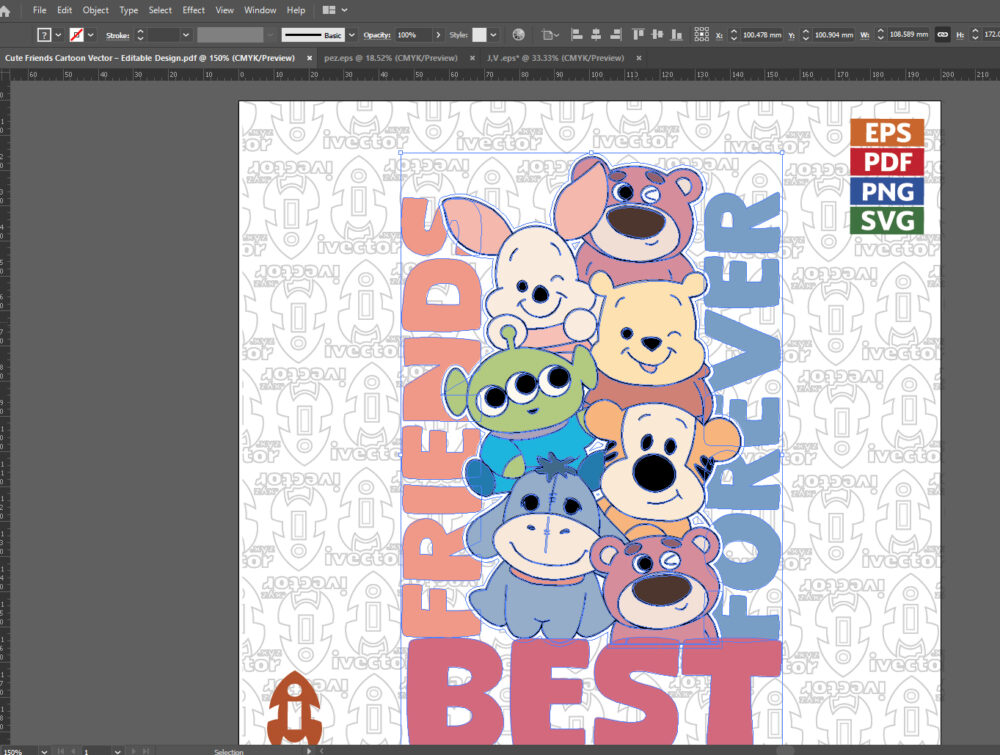Click the X value field 100.478 mm
Viewport: 1000px width, 755px height.
tap(761, 35)
